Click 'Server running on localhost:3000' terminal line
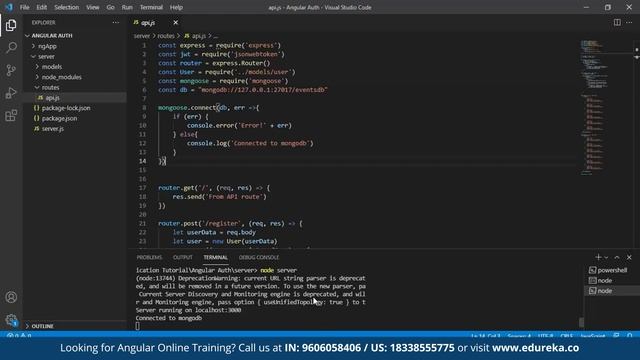The image size is (640, 360). [188, 310]
